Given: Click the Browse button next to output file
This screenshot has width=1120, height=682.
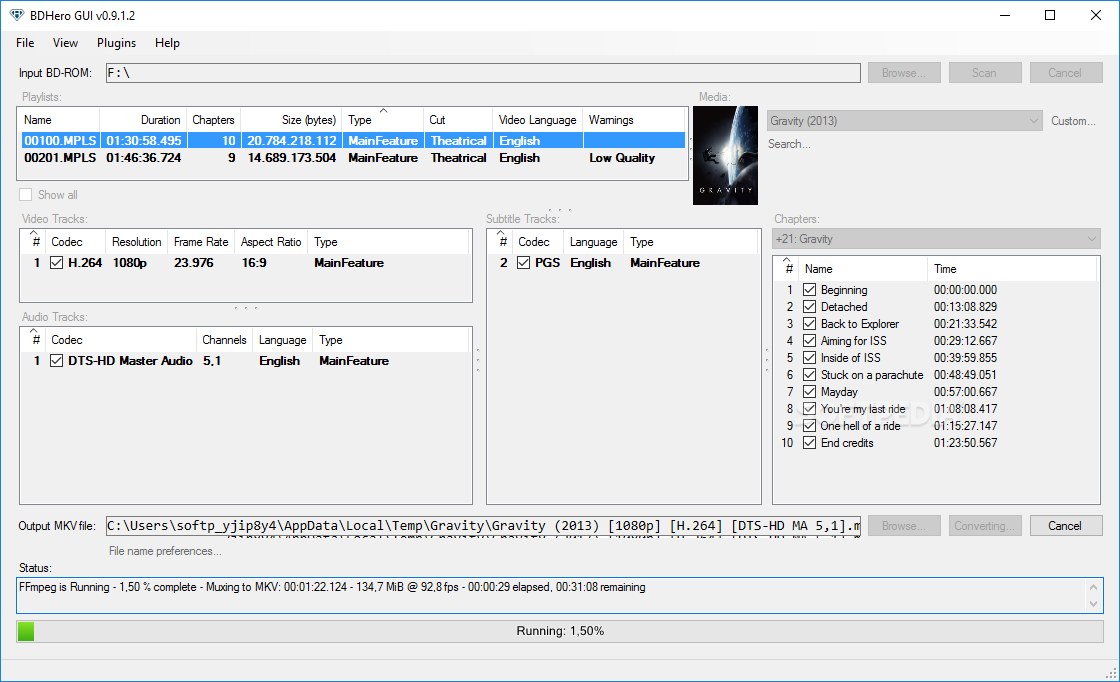Looking at the screenshot, I should [x=904, y=526].
